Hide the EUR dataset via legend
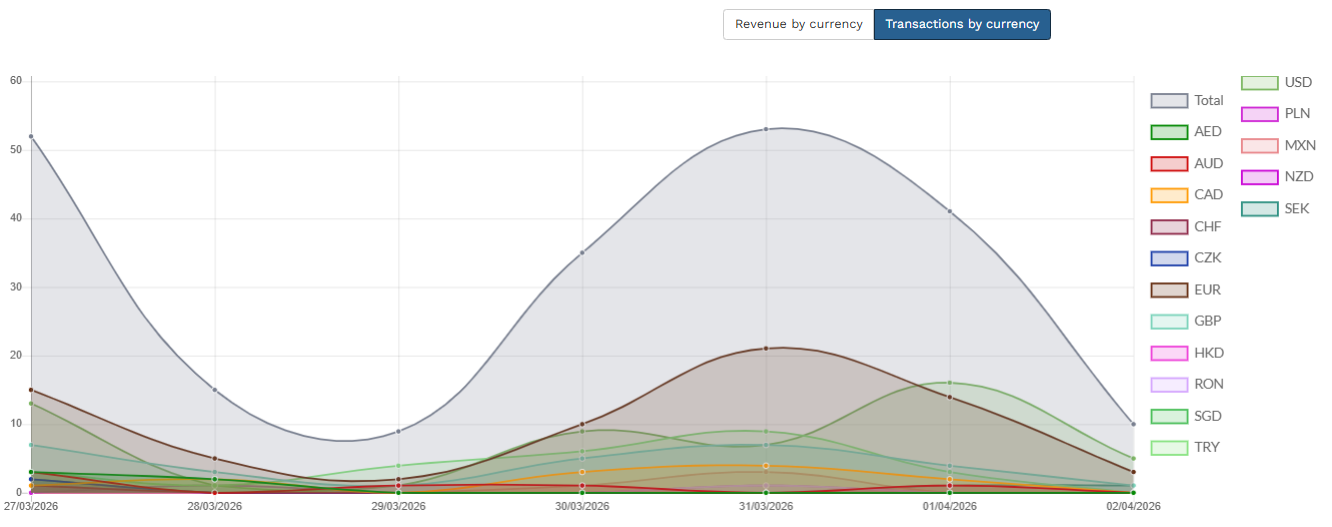The width and height of the screenshot is (1332, 527). click(x=1187, y=290)
